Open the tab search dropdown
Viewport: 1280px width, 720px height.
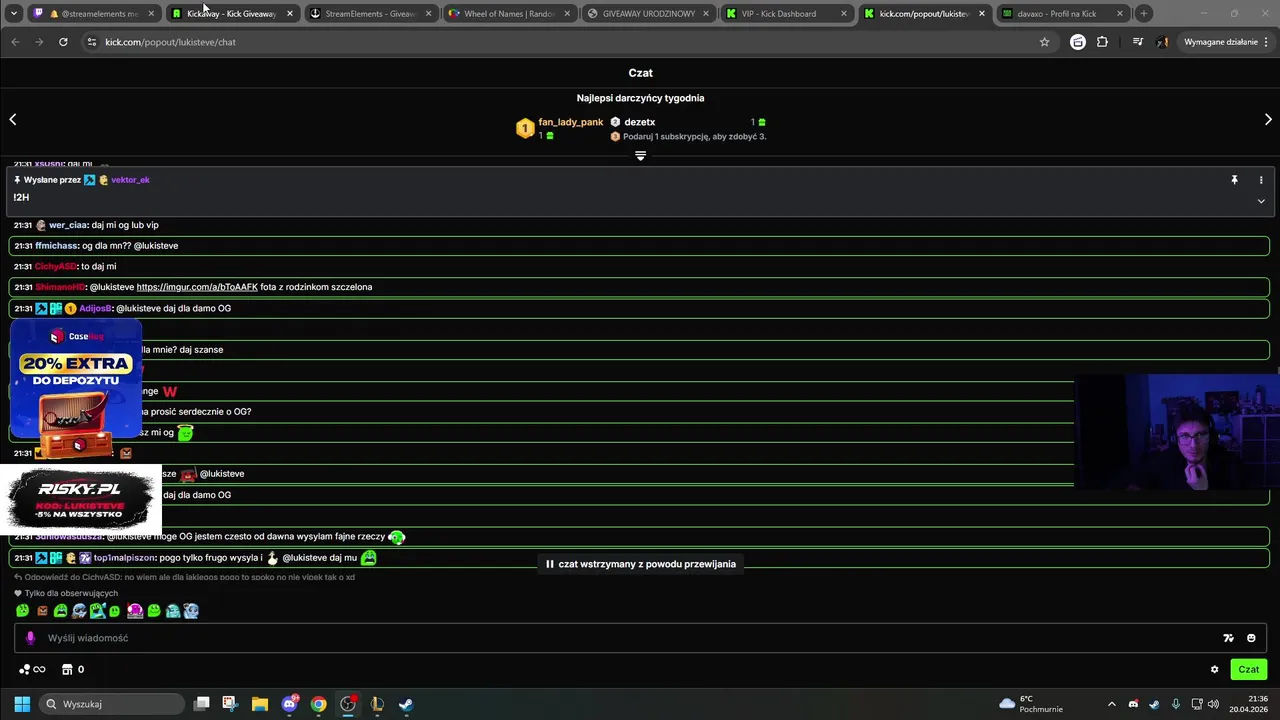coord(14,13)
